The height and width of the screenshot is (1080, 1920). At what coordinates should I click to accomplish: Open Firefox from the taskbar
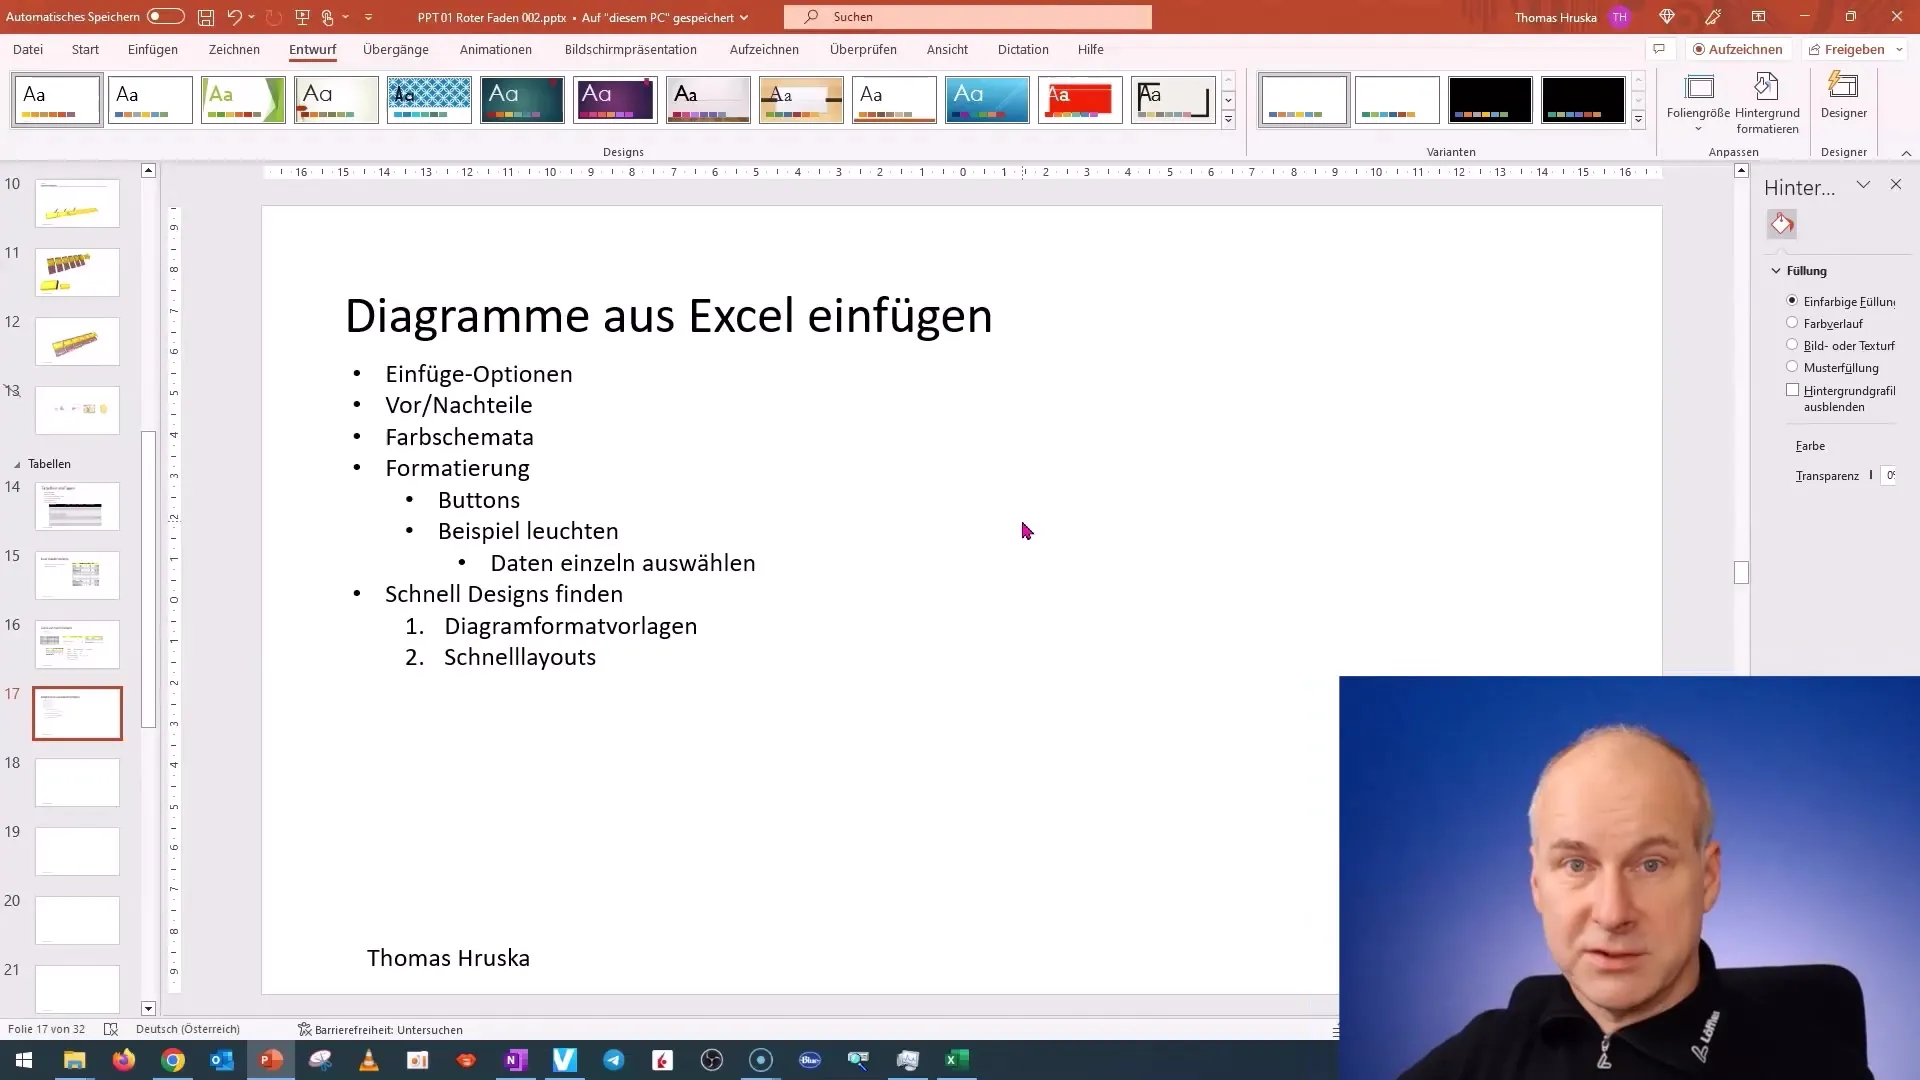click(124, 1060)
